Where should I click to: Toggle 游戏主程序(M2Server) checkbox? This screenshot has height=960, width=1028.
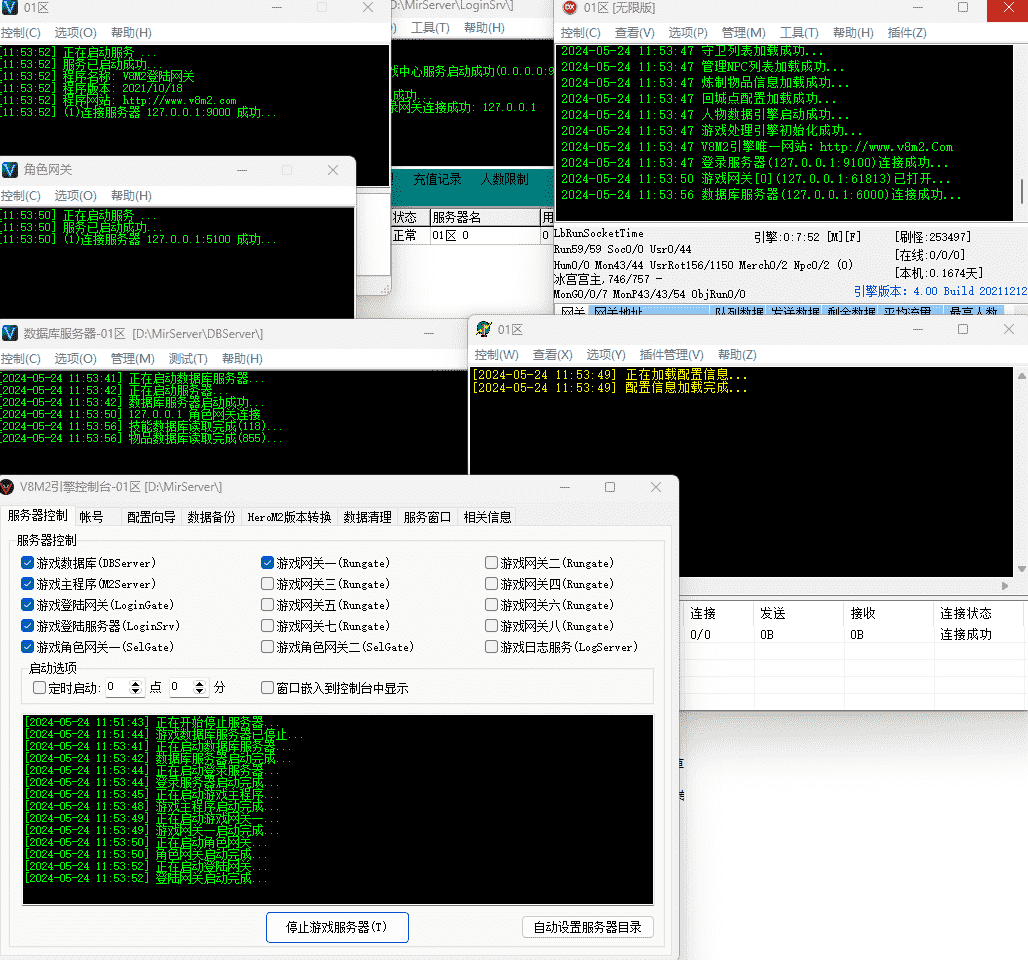point(28,584)
